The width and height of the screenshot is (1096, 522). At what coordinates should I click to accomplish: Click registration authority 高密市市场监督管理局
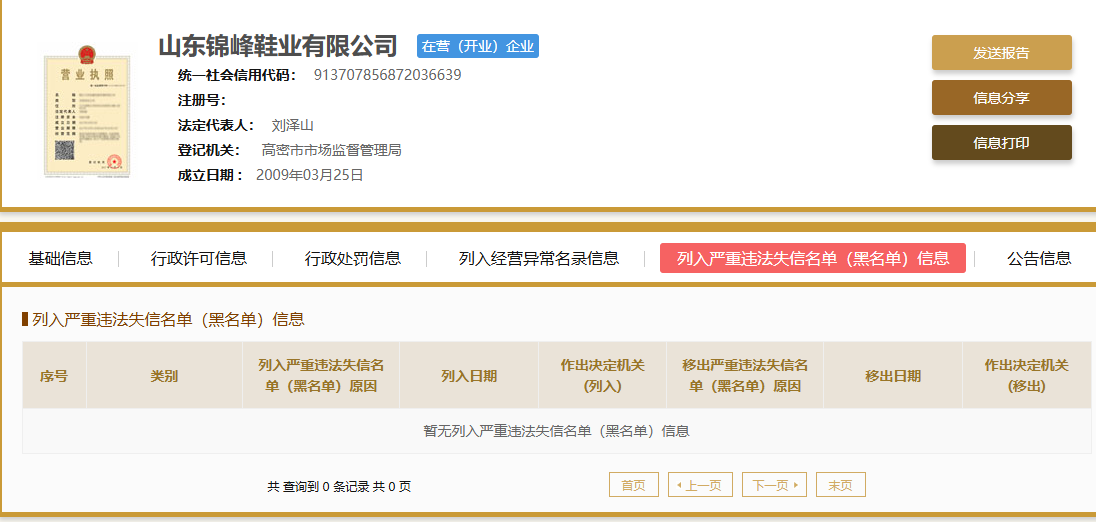(x=331, y=150)
